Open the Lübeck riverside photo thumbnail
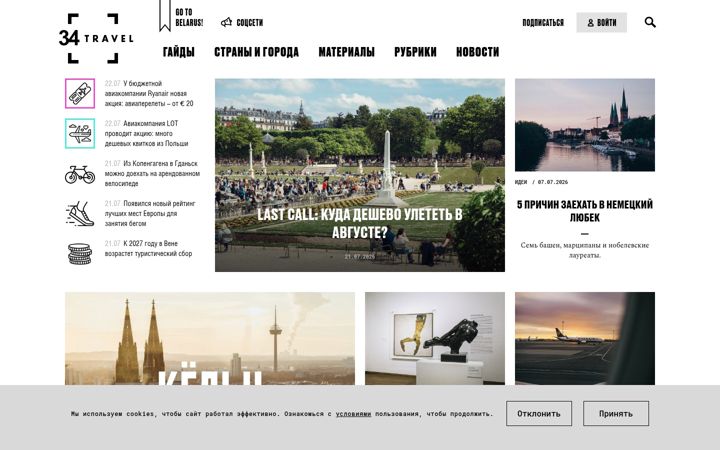720x450 pixels. point(585,125)
